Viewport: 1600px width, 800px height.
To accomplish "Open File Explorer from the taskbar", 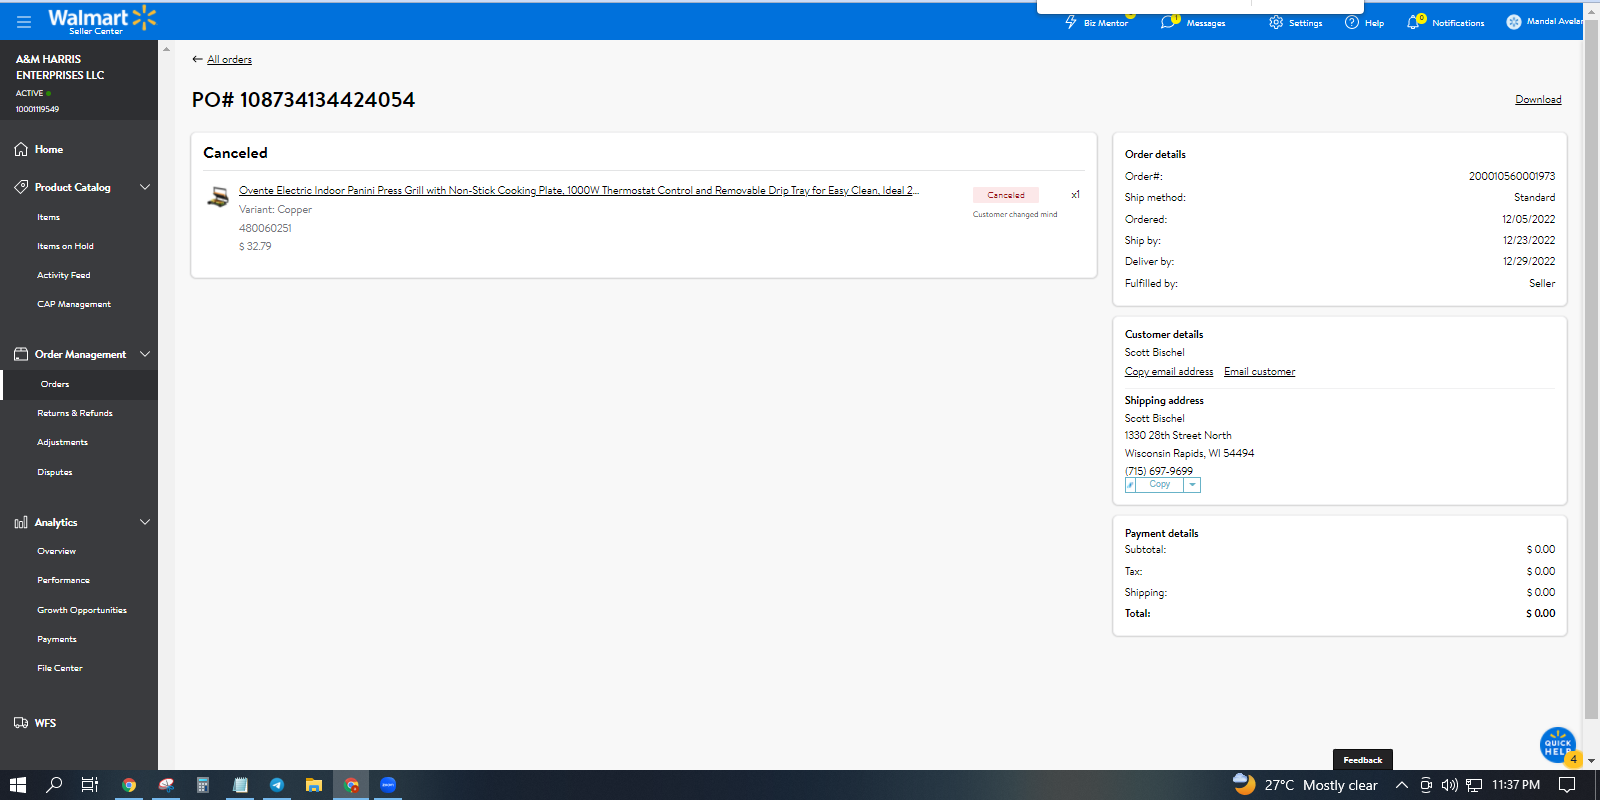I will coord(314,785).
